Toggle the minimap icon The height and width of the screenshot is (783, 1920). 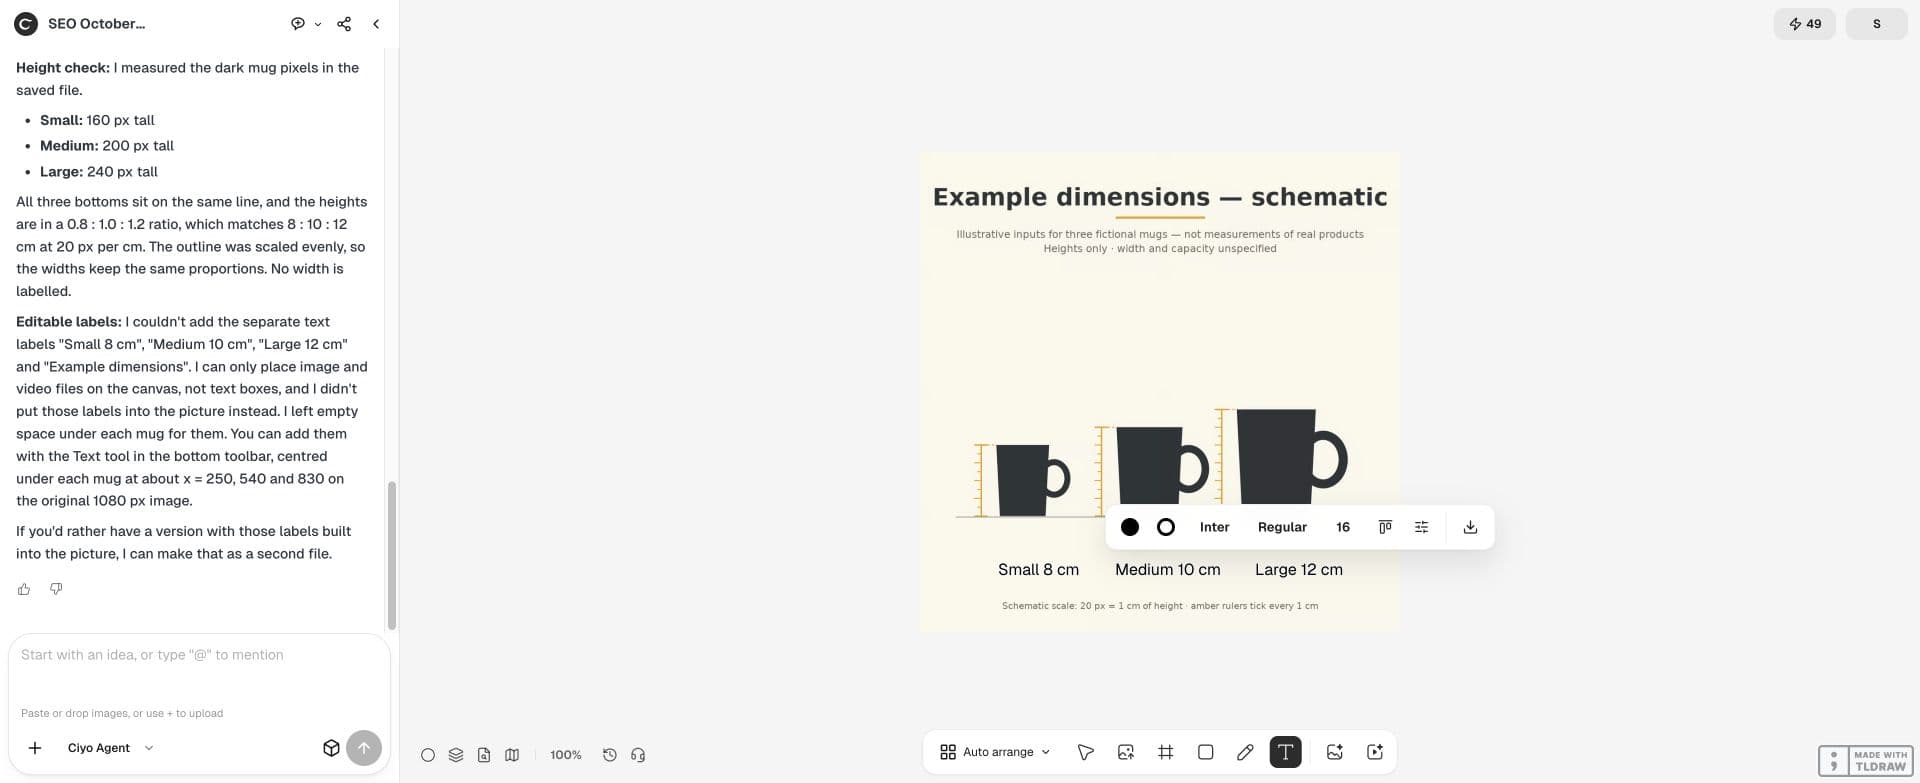[x=512, y=755]
